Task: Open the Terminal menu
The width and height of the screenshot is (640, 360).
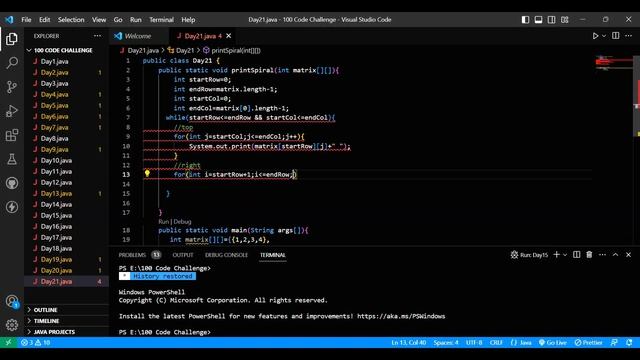Action: (x=161, y=20)
